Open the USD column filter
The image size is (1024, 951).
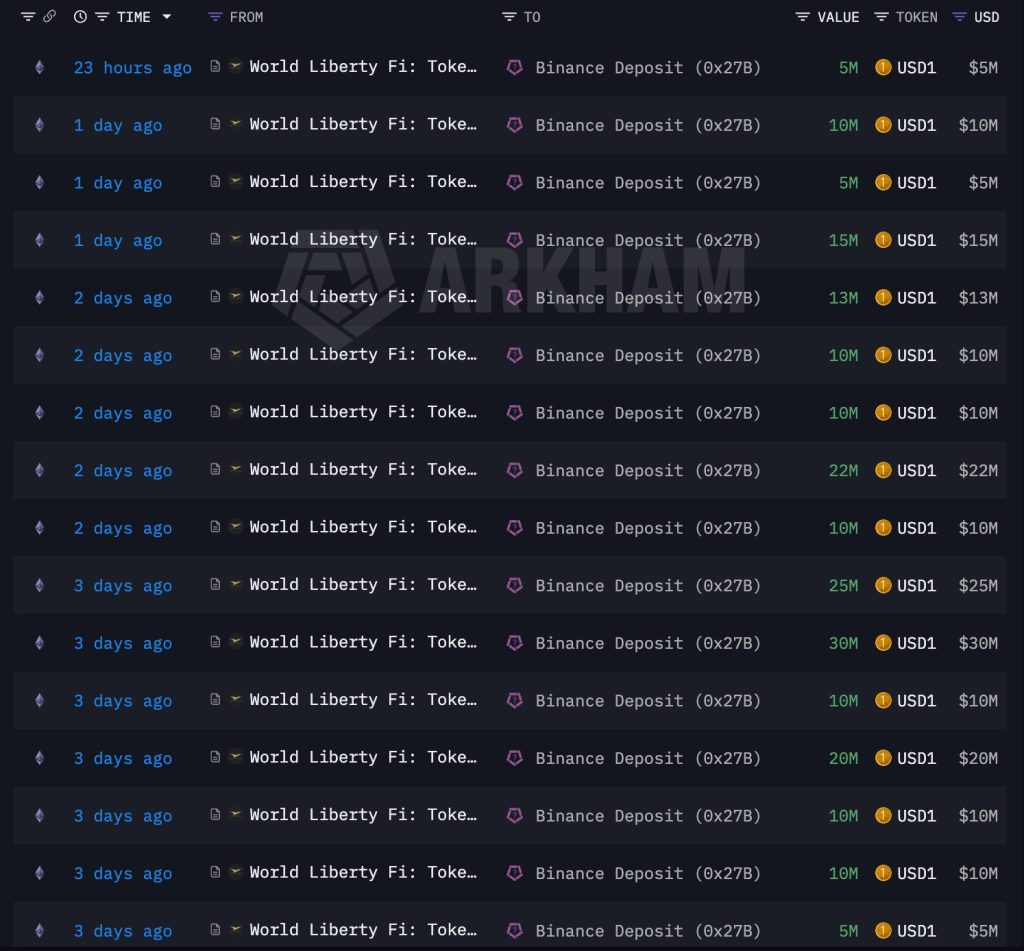960,17
